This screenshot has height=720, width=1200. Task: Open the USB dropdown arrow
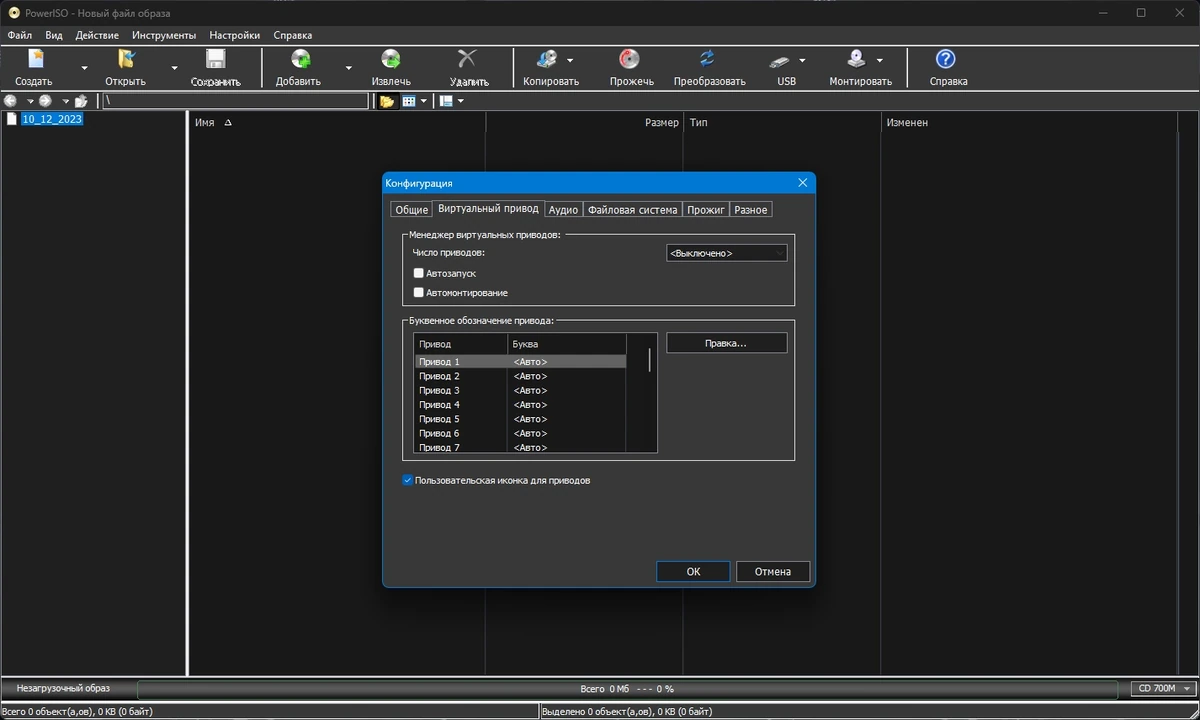(x=802, y=60)
